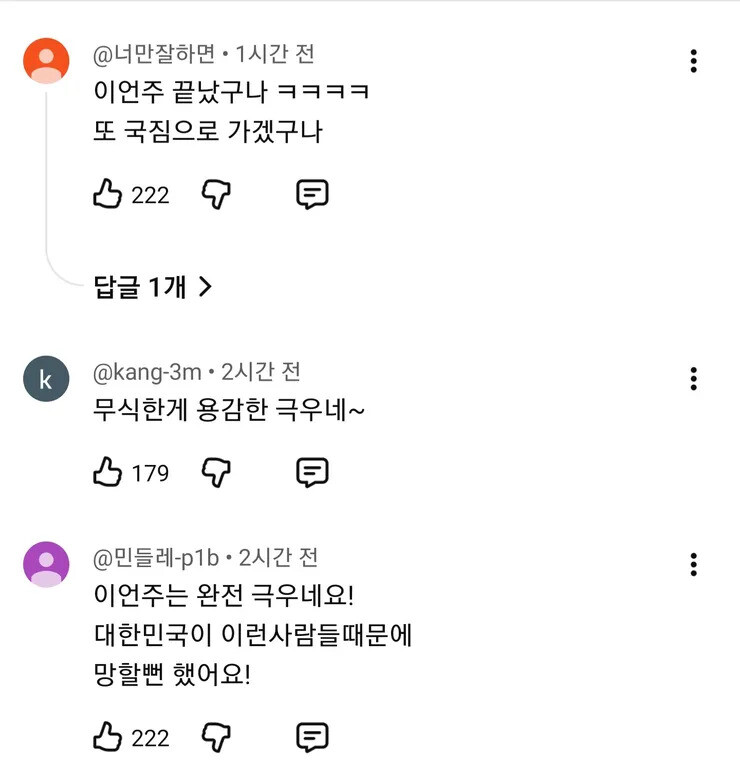Open more options for @kang-3m comment
The image size is (740, 776).
tap(693, 378)
